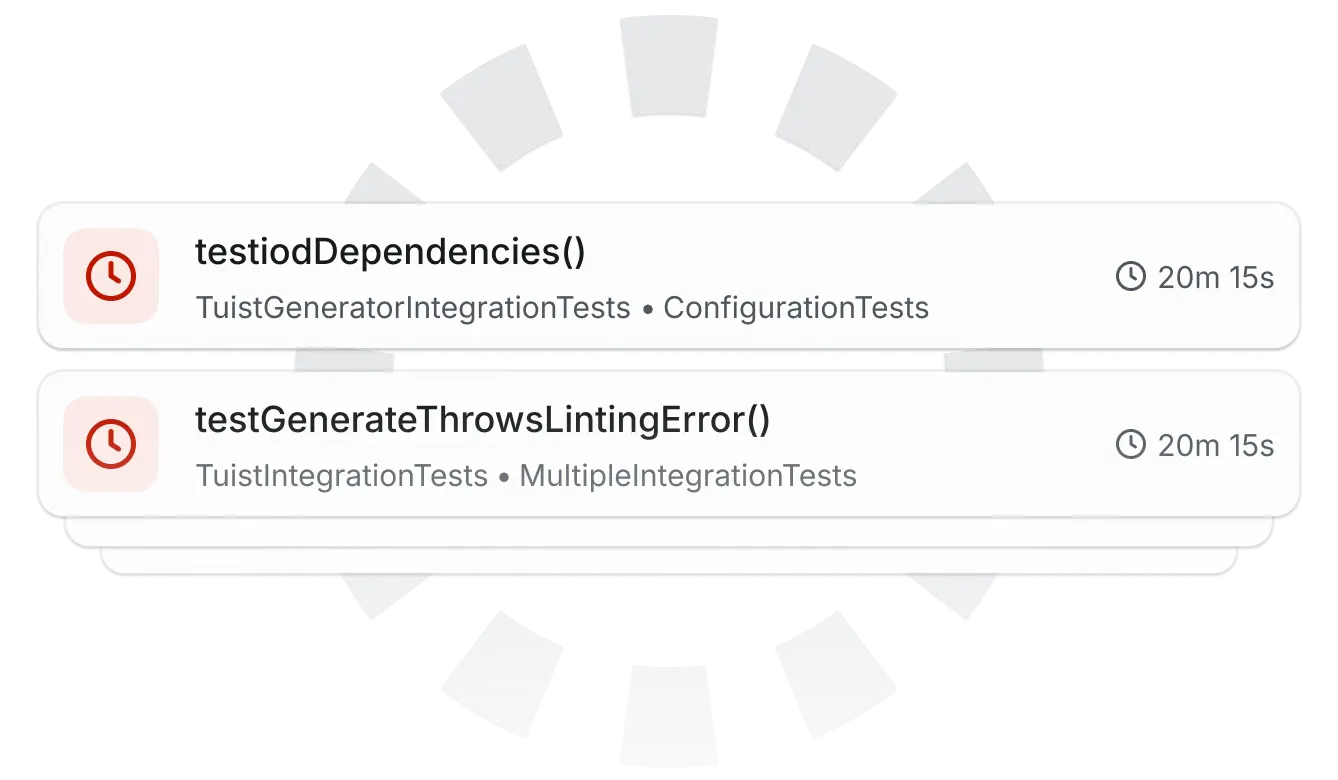
Task: Click the duration clock icon on the second card
Action: pyautogui.click(x=1131, y=445)
